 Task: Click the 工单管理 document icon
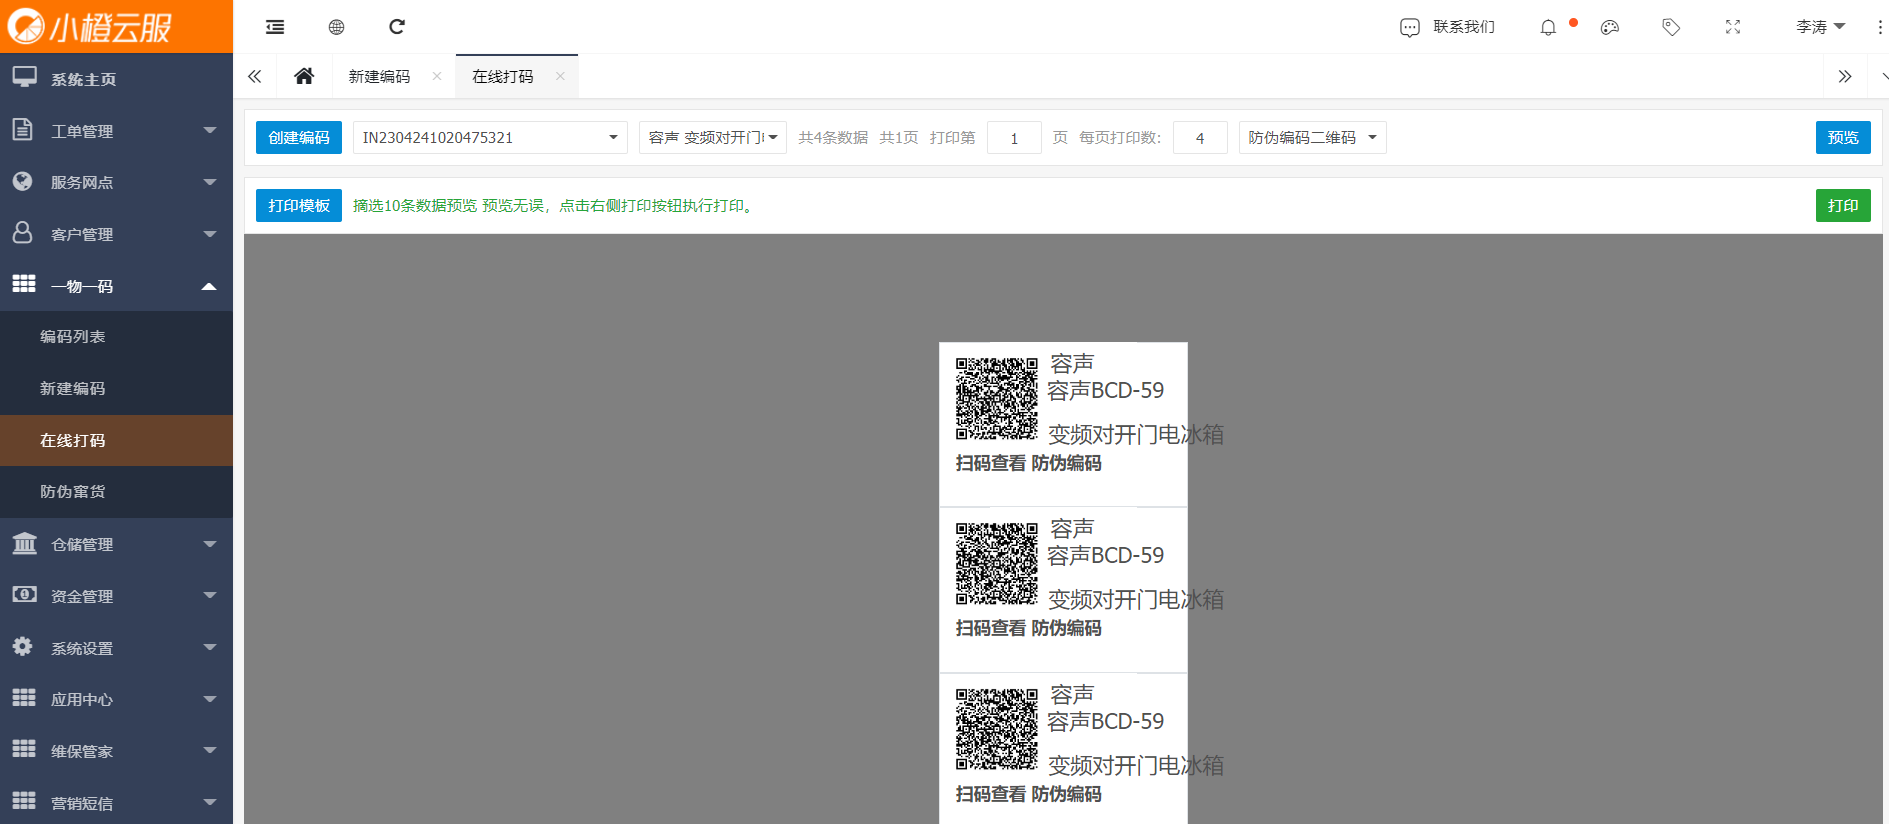tap(23, 129)
